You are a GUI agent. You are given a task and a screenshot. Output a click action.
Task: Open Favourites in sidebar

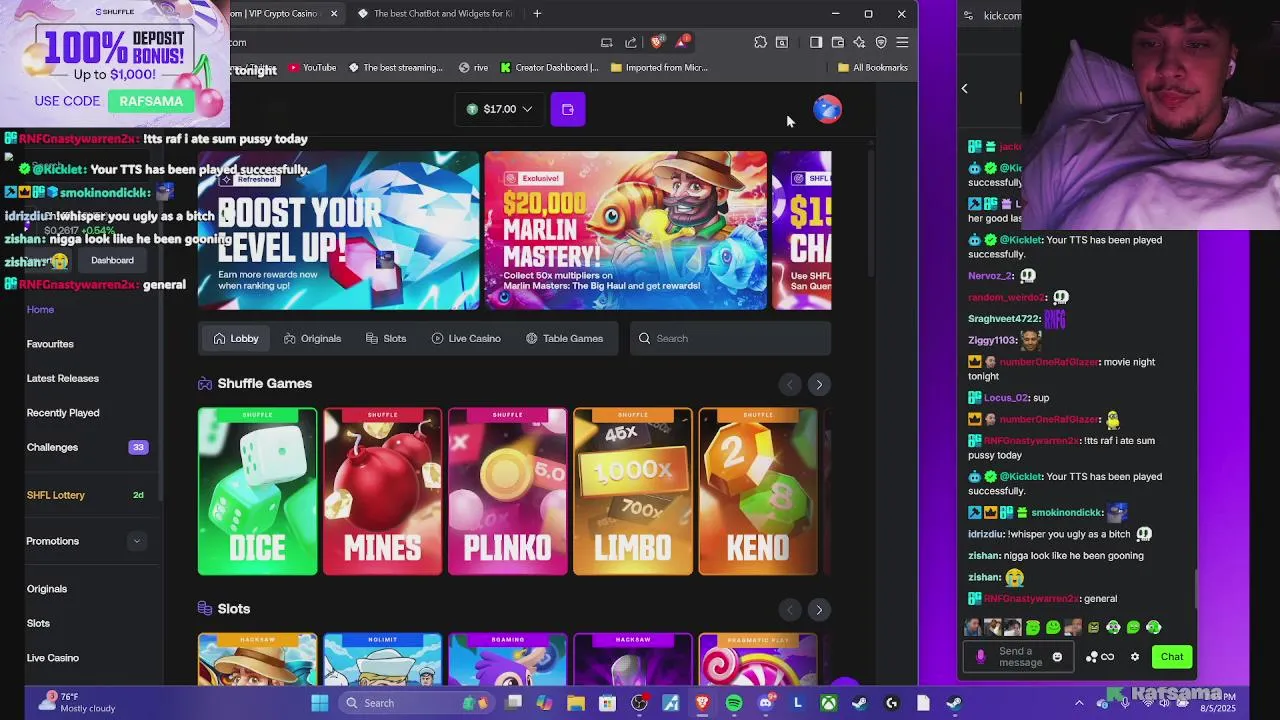pyautogui.click(x=50, y=344)
